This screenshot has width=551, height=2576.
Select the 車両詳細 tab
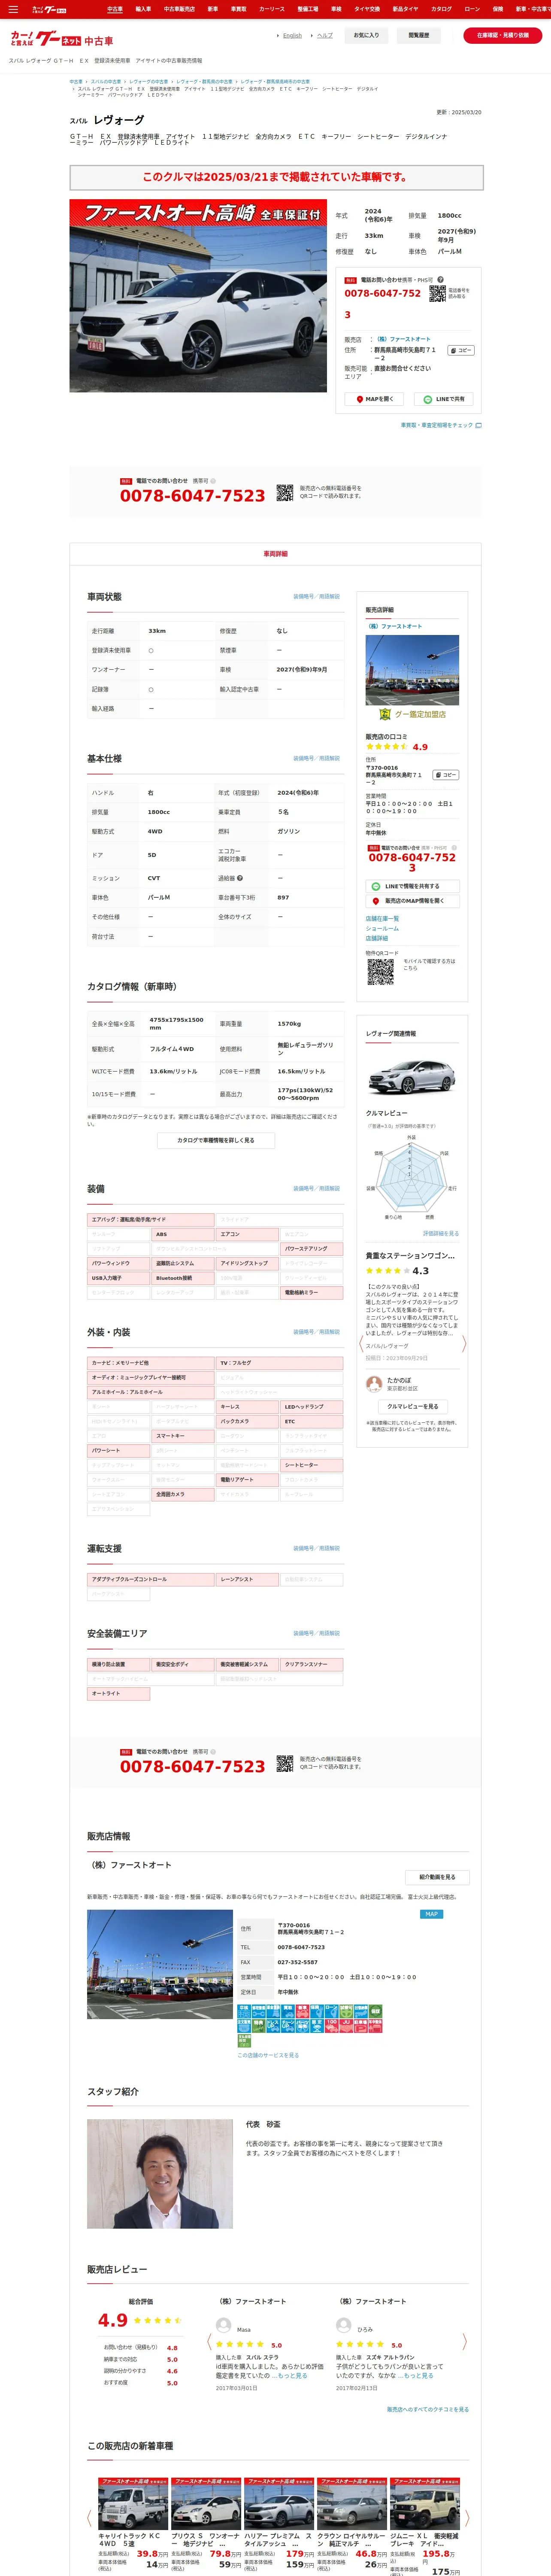click(275, 554)
